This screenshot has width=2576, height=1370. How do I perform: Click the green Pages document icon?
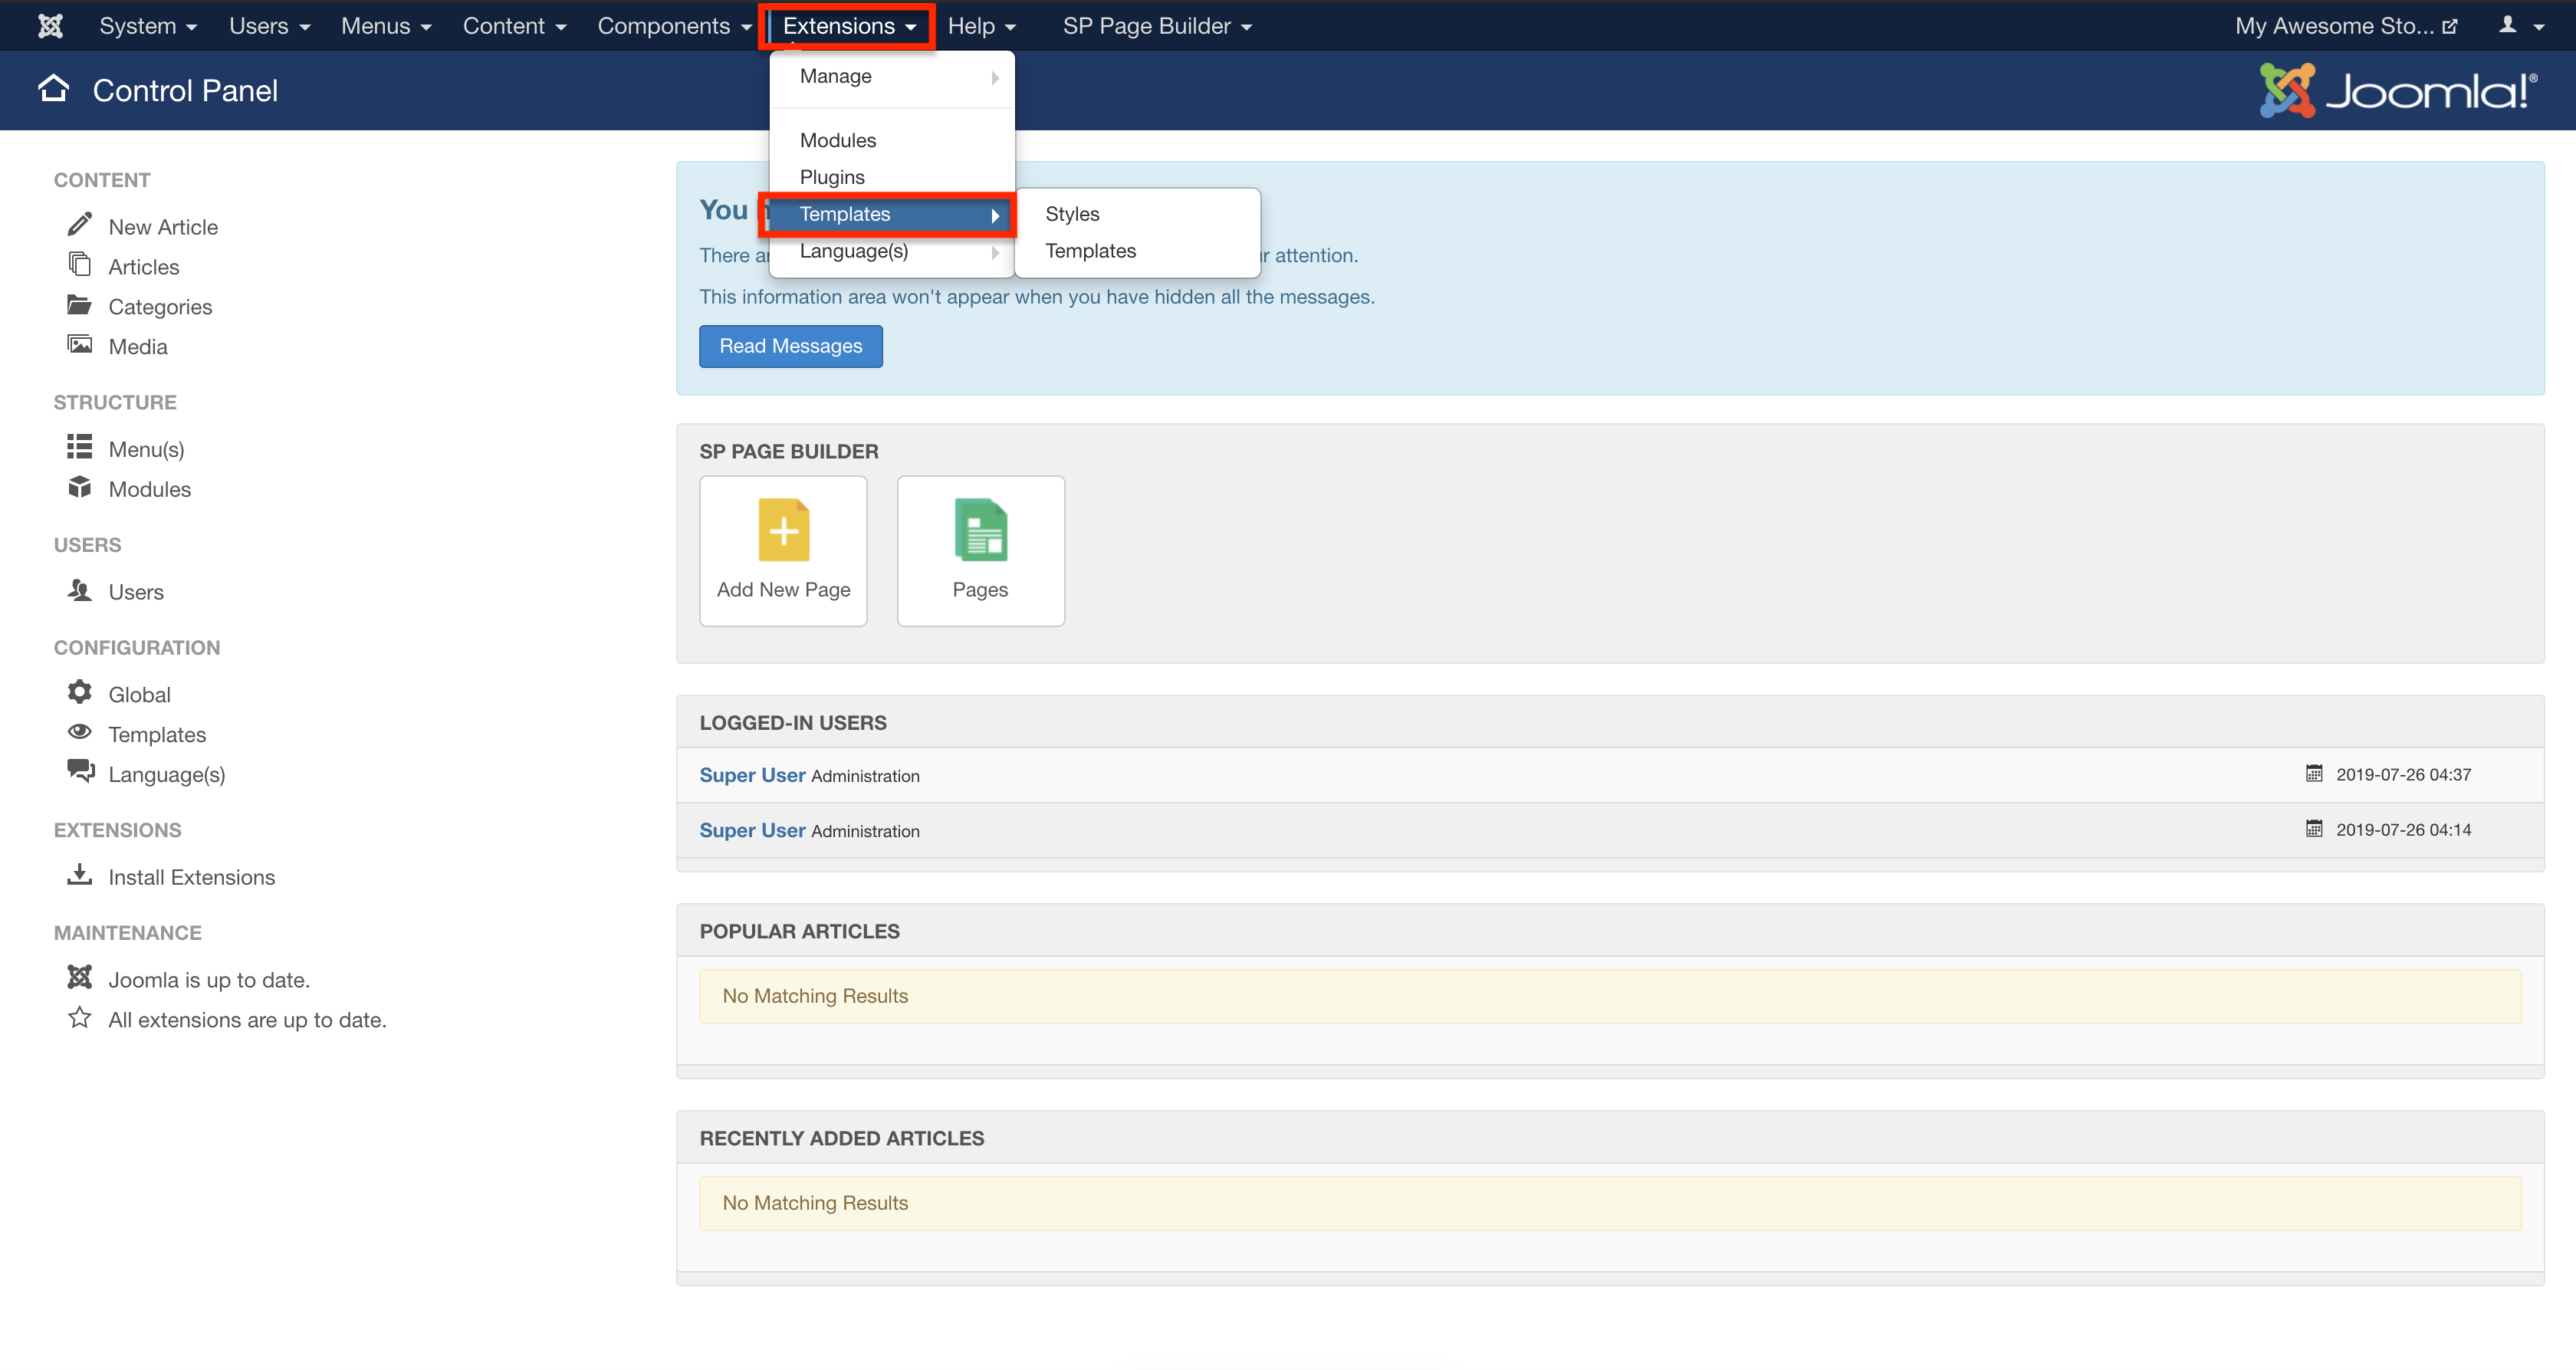981,530
